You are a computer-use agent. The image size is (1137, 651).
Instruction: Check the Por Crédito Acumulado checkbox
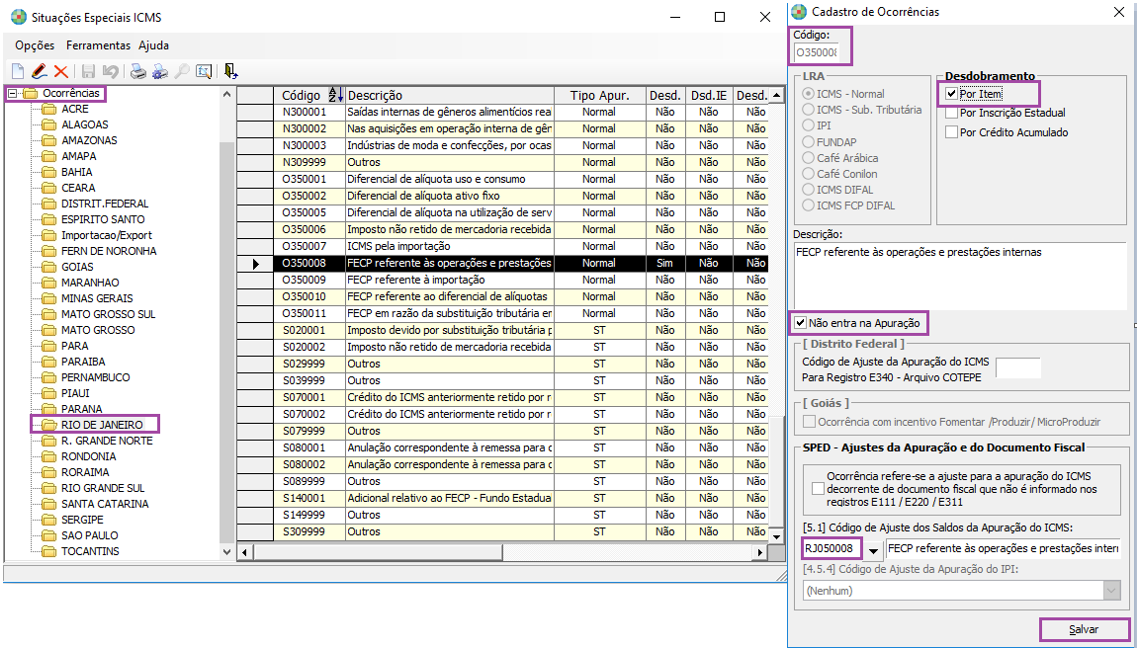[x=951, y=133]
